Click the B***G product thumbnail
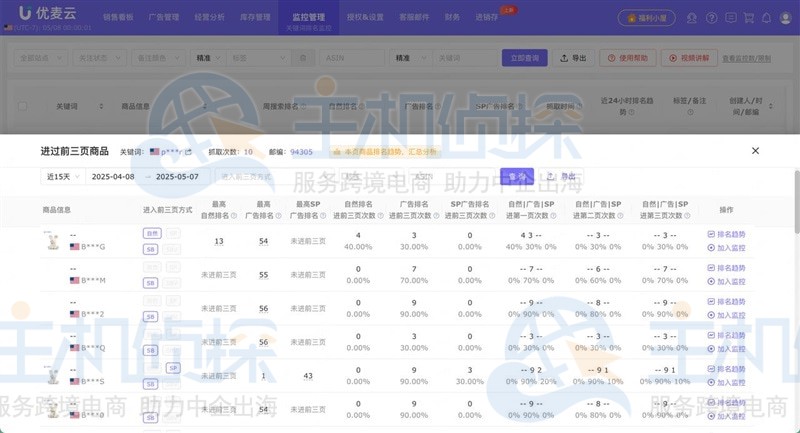 coord(52,241)
